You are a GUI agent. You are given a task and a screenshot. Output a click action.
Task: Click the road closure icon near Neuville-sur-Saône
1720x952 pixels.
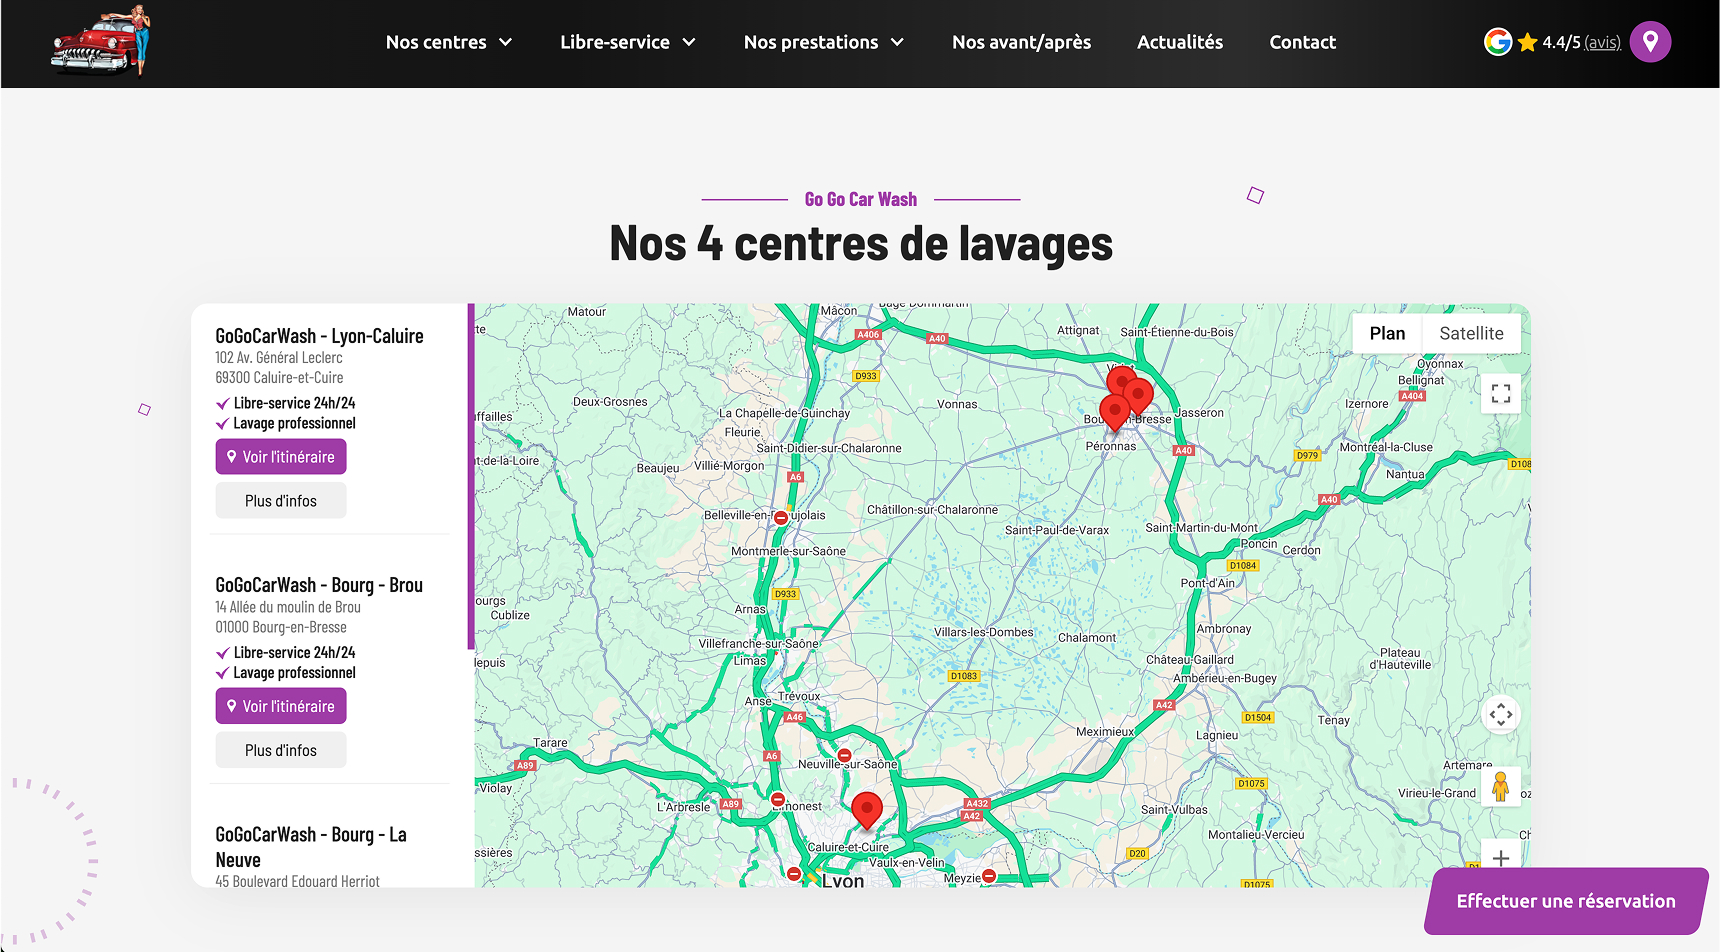click(844, 756)
